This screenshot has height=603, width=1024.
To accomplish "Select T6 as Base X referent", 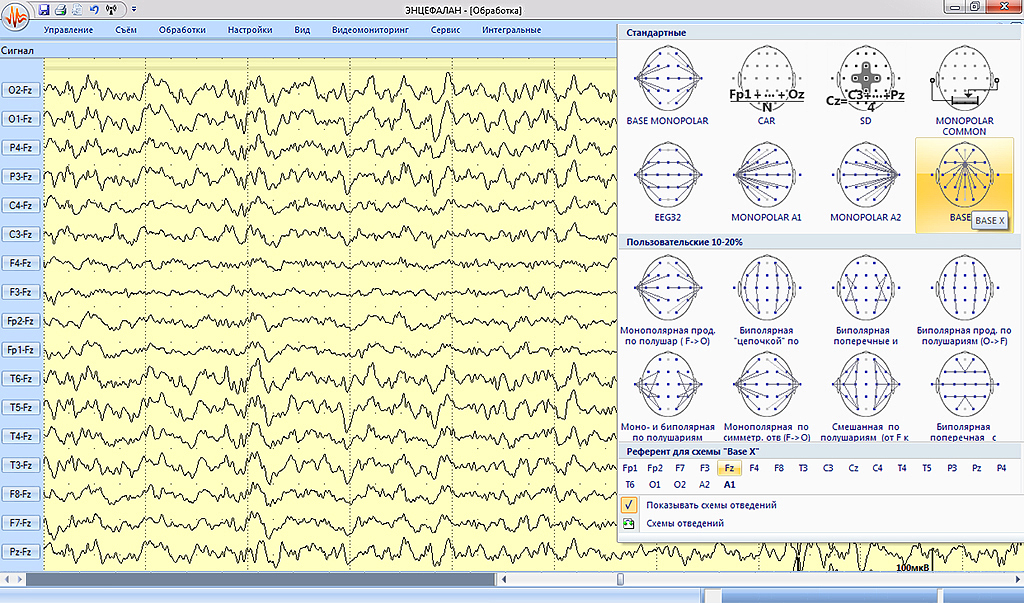I will click(630, 485).
